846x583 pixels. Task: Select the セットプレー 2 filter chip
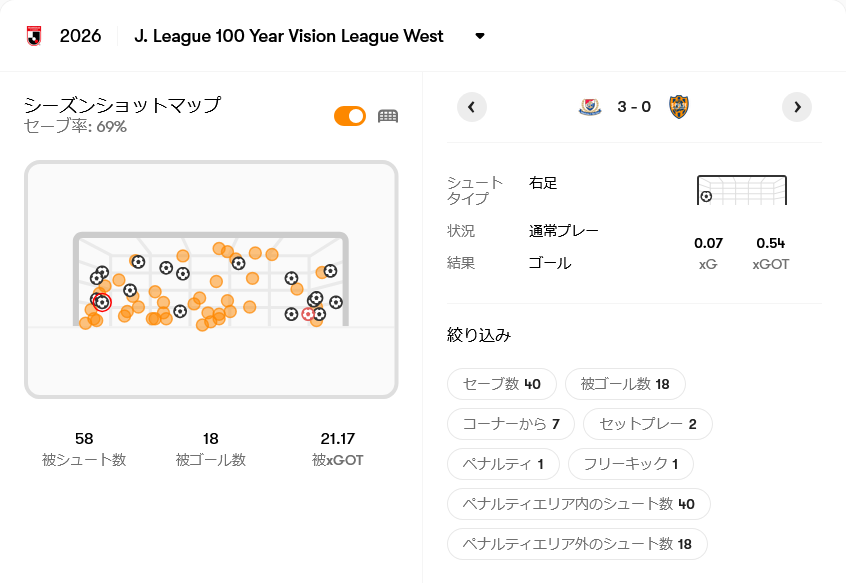[x=647, y=424]
